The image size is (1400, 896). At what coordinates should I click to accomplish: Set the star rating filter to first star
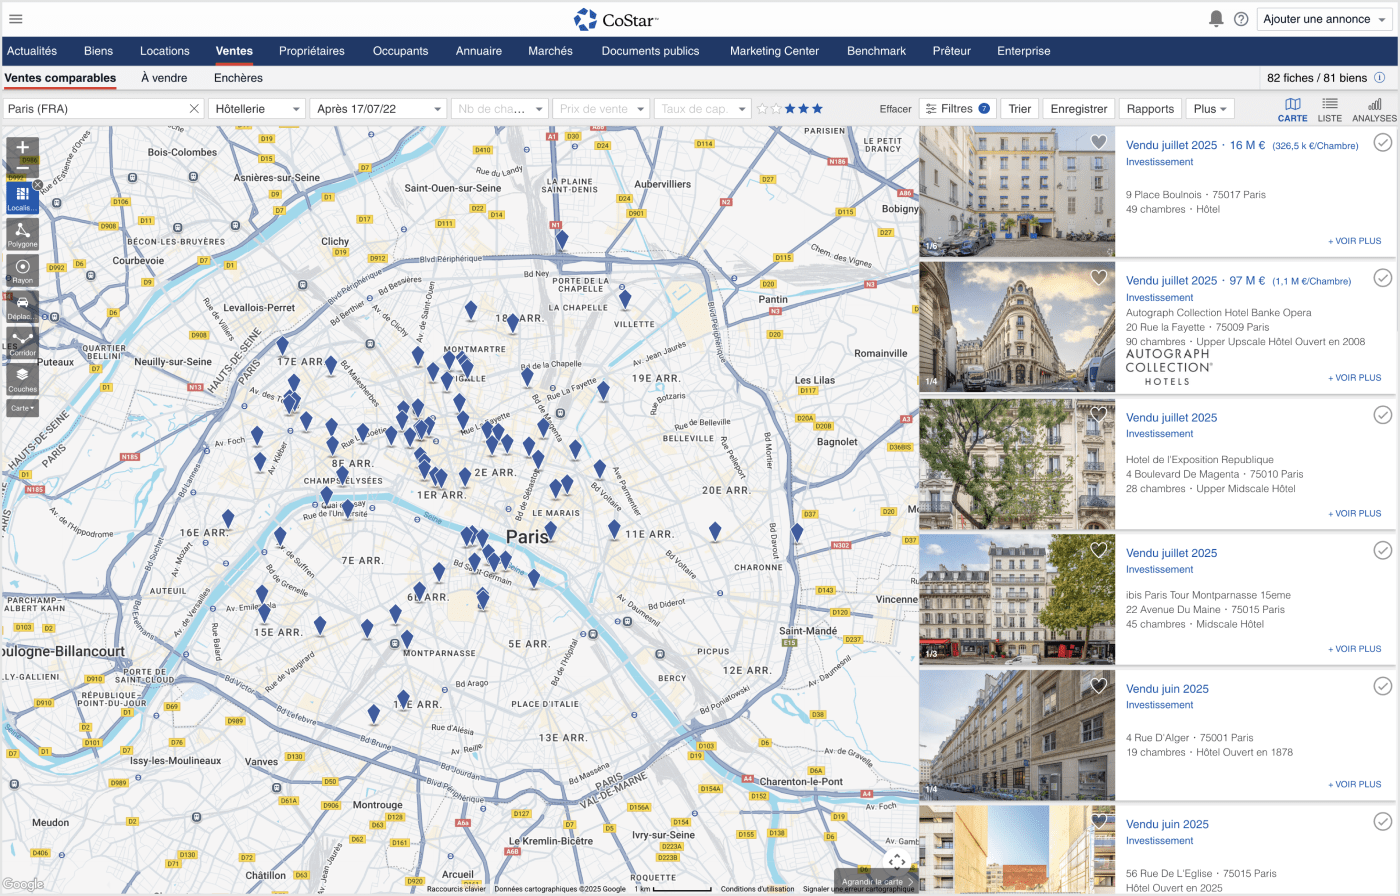pos(762,109)
